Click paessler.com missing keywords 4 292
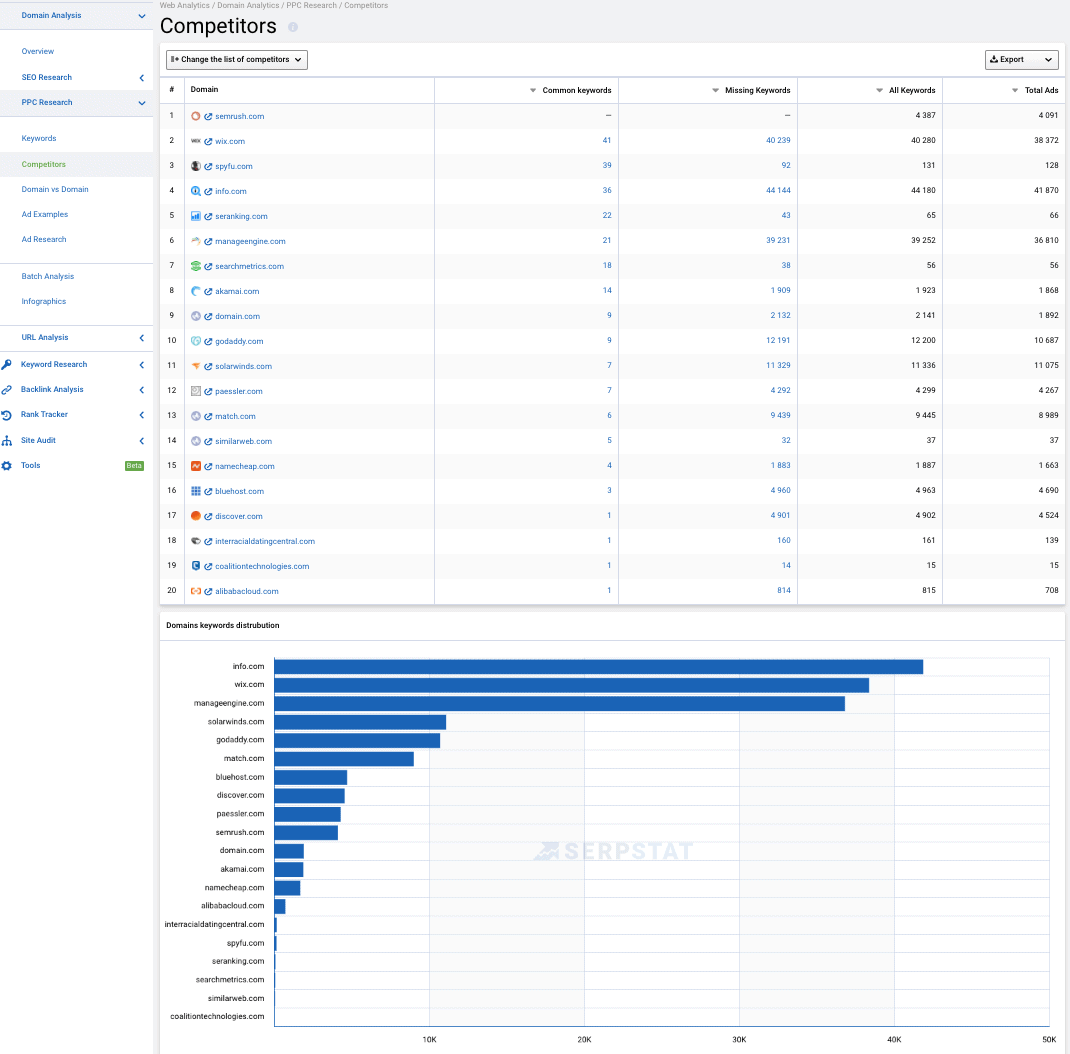 pos(780,390)
